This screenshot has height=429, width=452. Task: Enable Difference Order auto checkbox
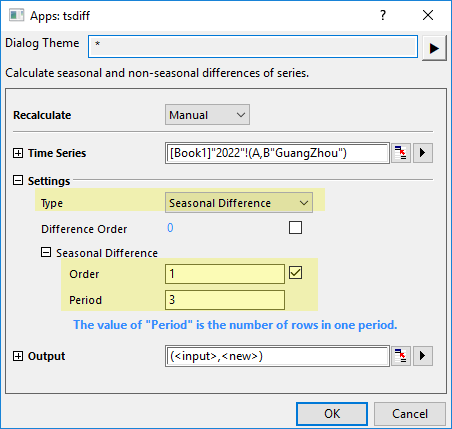(295, 228)
